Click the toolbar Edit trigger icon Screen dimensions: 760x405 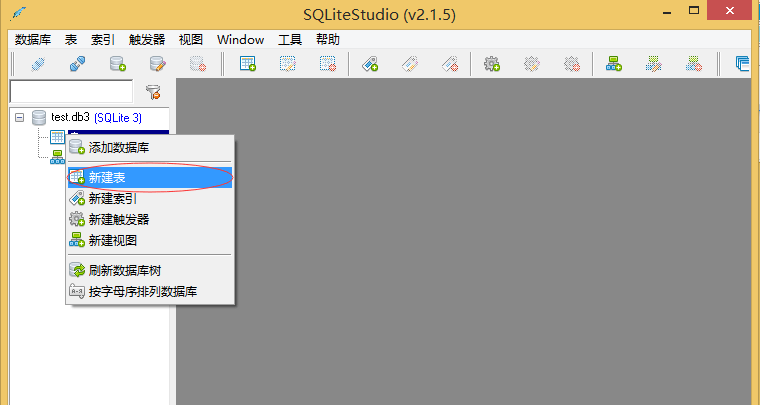532,64
